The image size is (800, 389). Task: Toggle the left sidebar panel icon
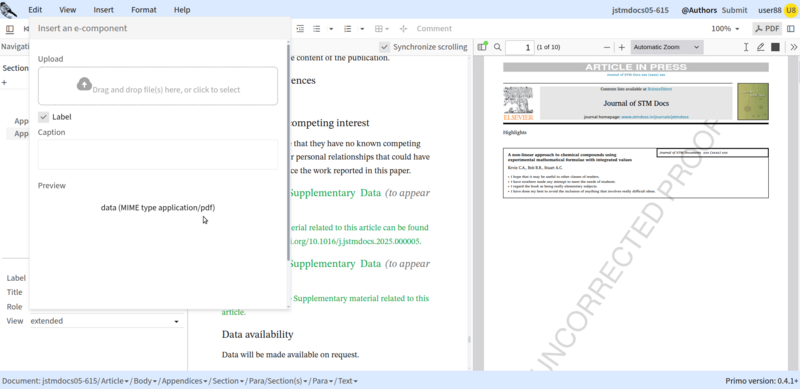(10, 29)
